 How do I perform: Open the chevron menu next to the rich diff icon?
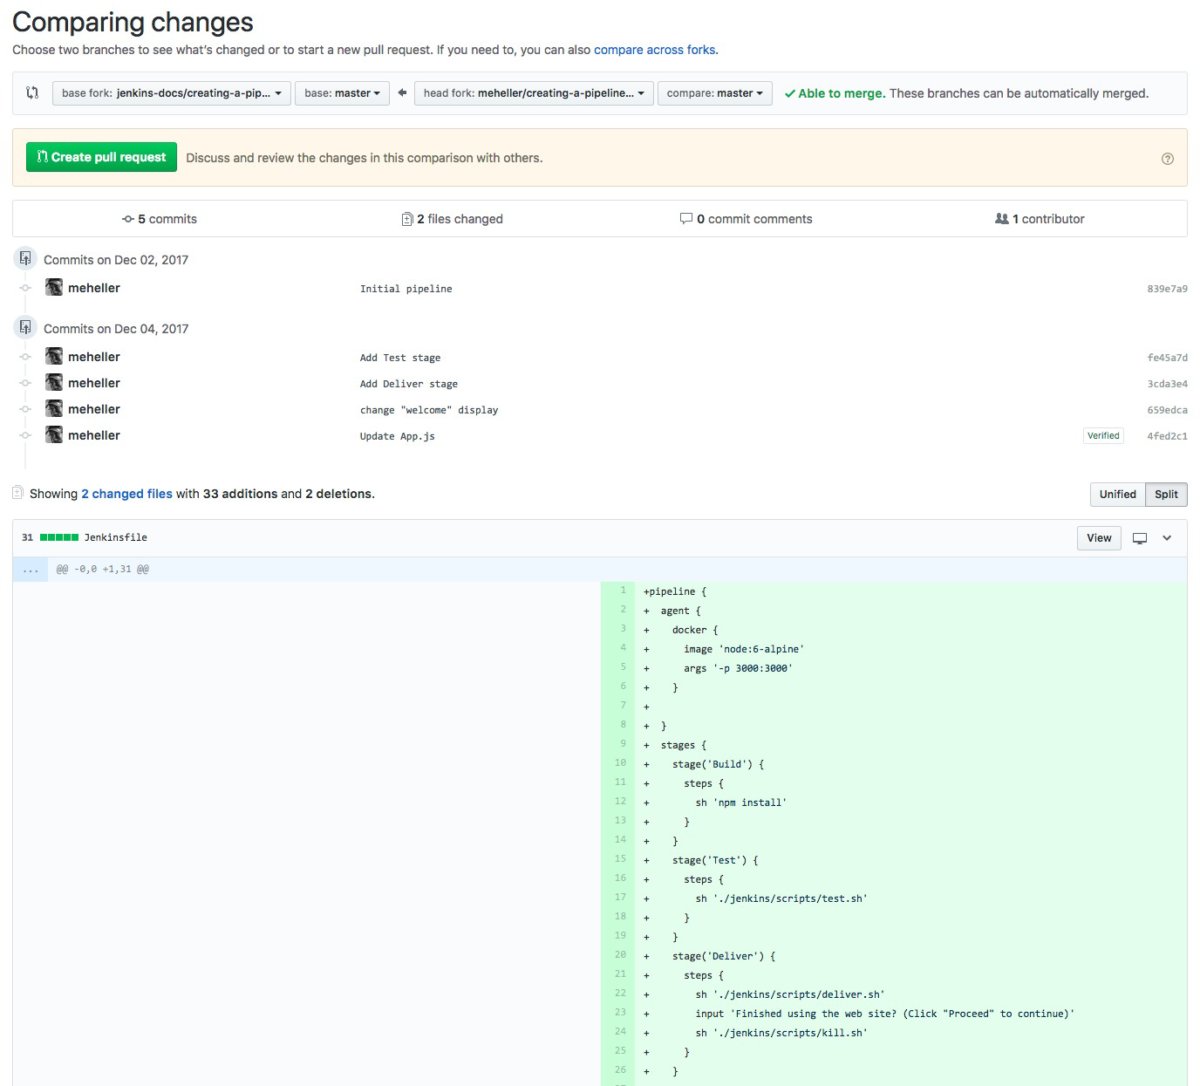click(x=1165, y=537)
